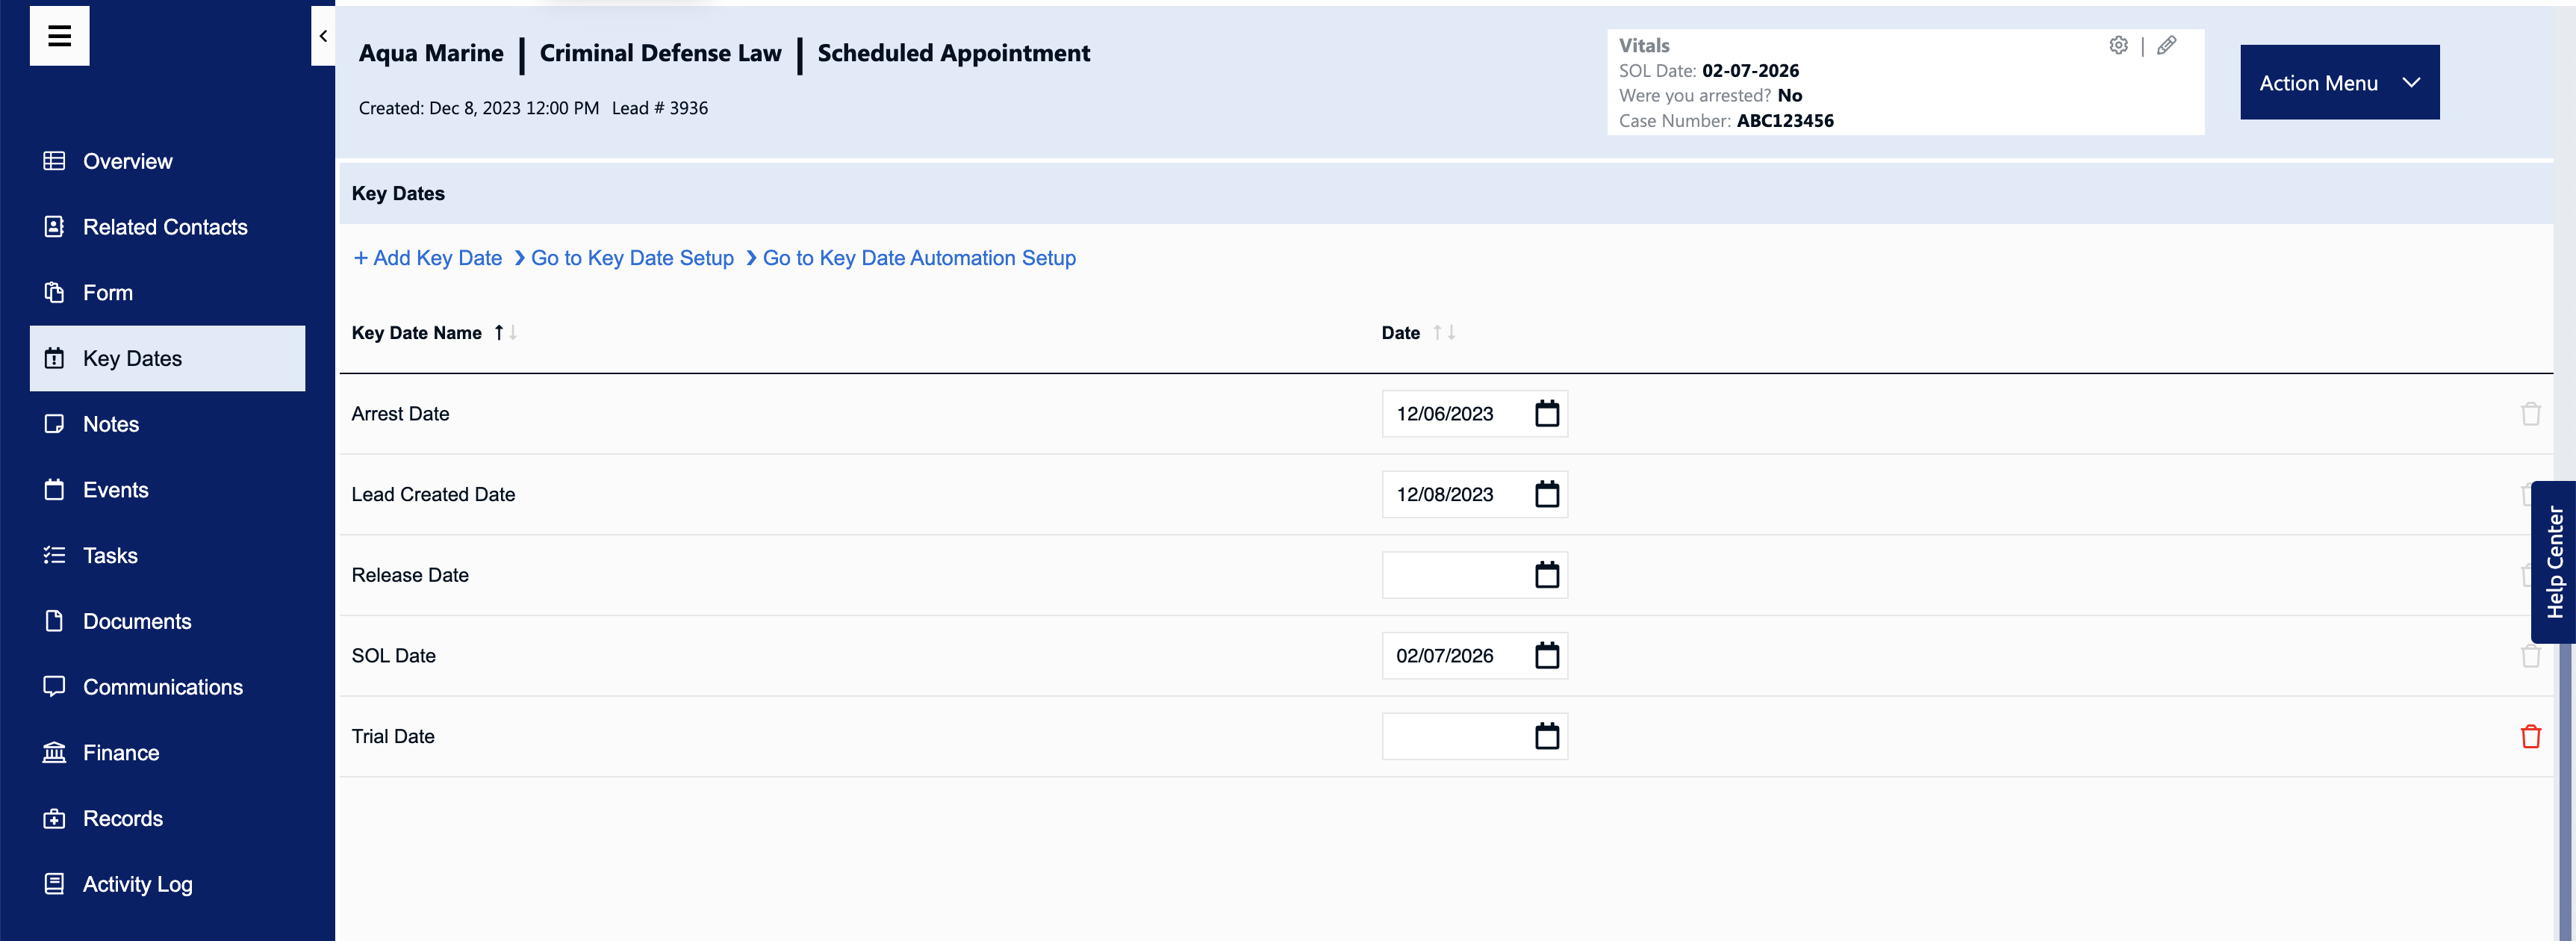
Task: Open the Vitals settings gear
Action: (x=2119, y=45)
